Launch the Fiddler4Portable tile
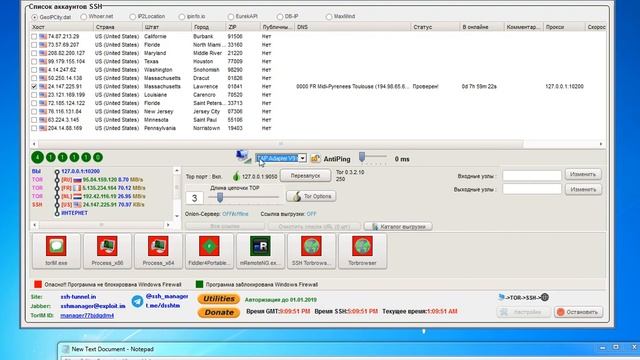This screenshot has width=640, height=360. coord(209,251)
